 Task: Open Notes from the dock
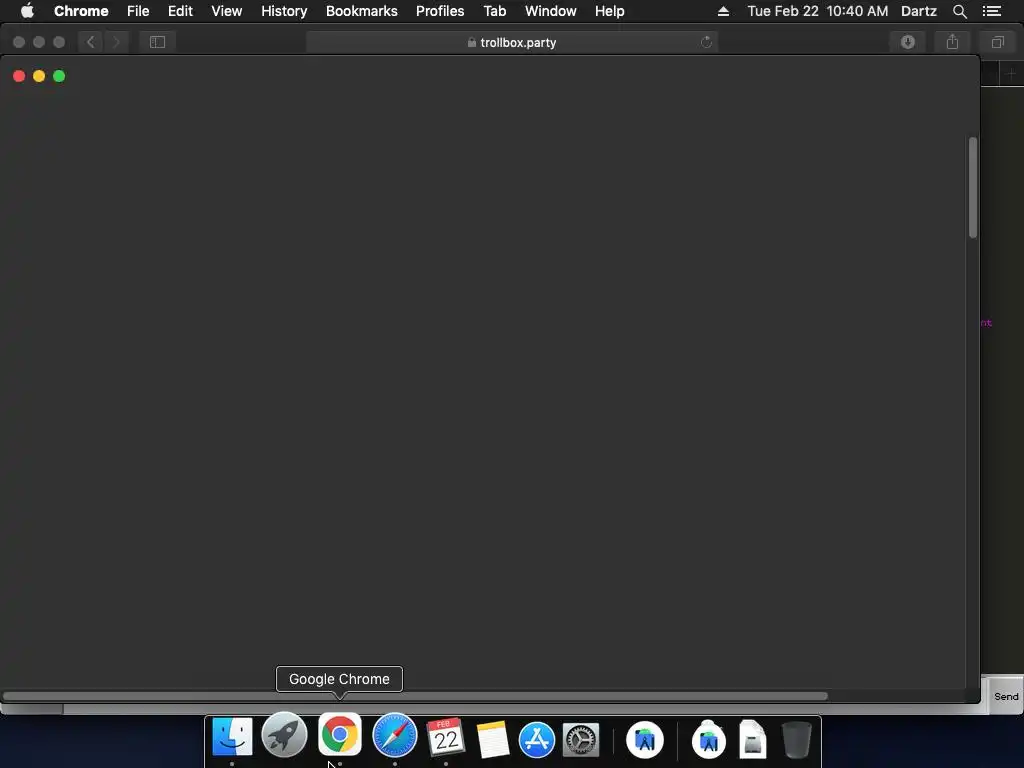pos(492,739)
